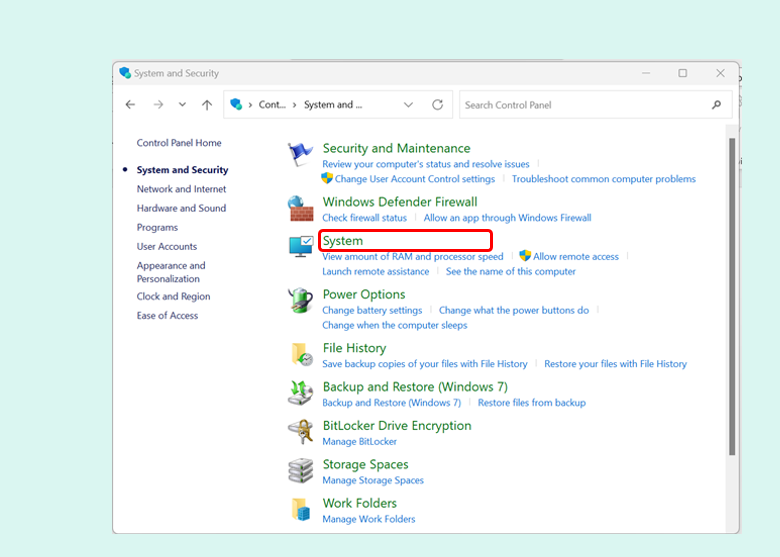Viewport: 780px width, 557px height.
Task: Click Launch remote assistance link
Action: (x=376, y=272)
